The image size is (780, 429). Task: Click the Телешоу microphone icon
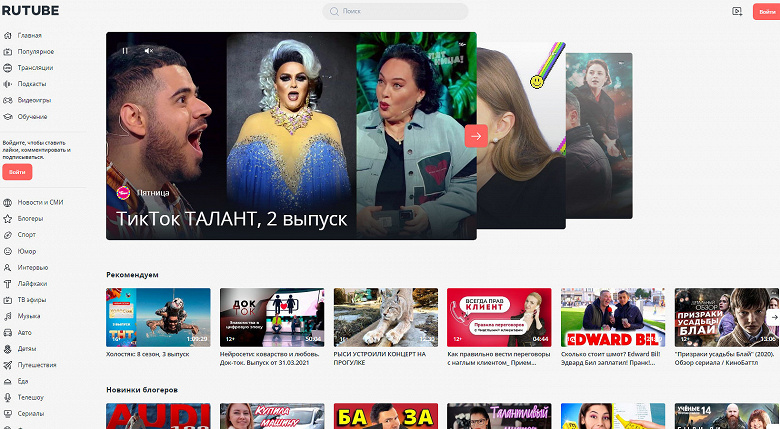tap(7, 397)
